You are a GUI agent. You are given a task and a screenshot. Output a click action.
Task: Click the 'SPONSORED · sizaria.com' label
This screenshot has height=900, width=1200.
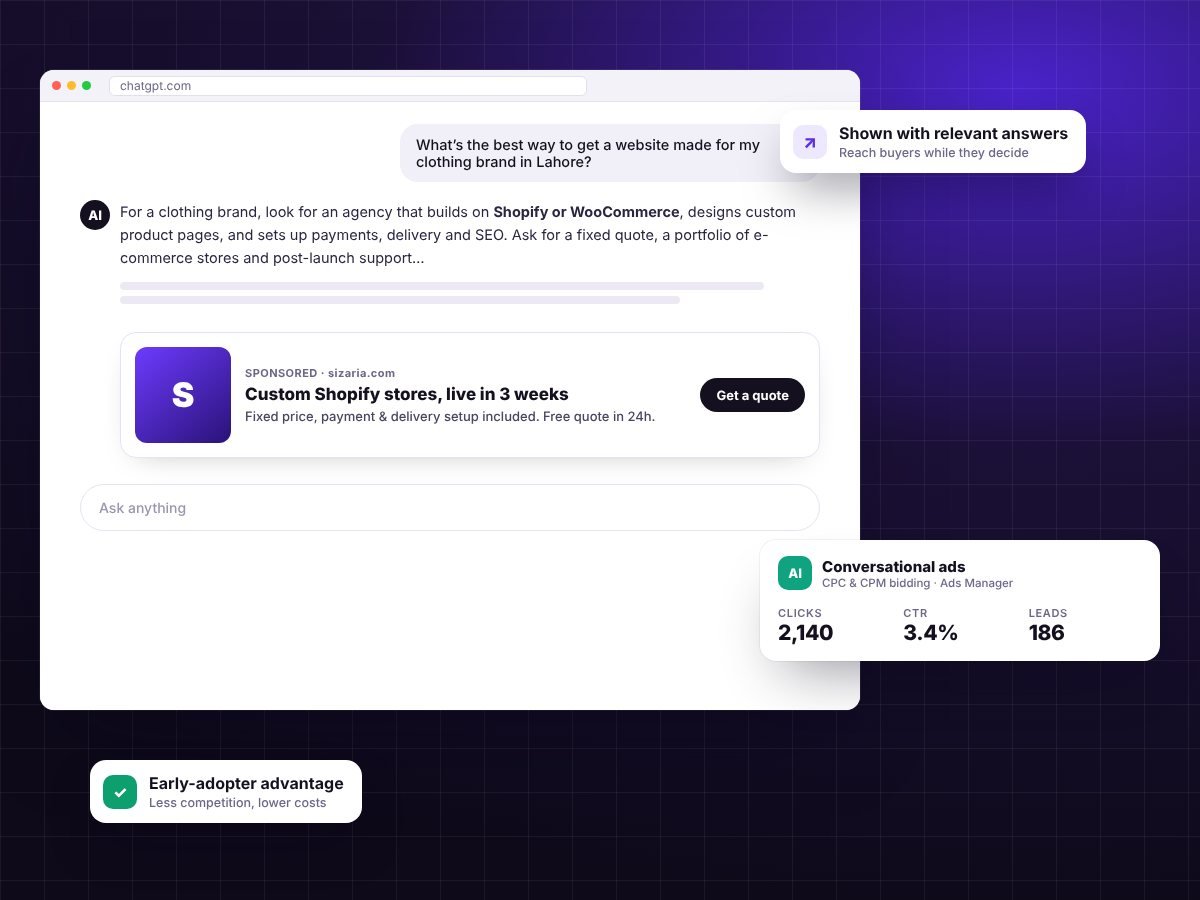[x=320, y=373]
